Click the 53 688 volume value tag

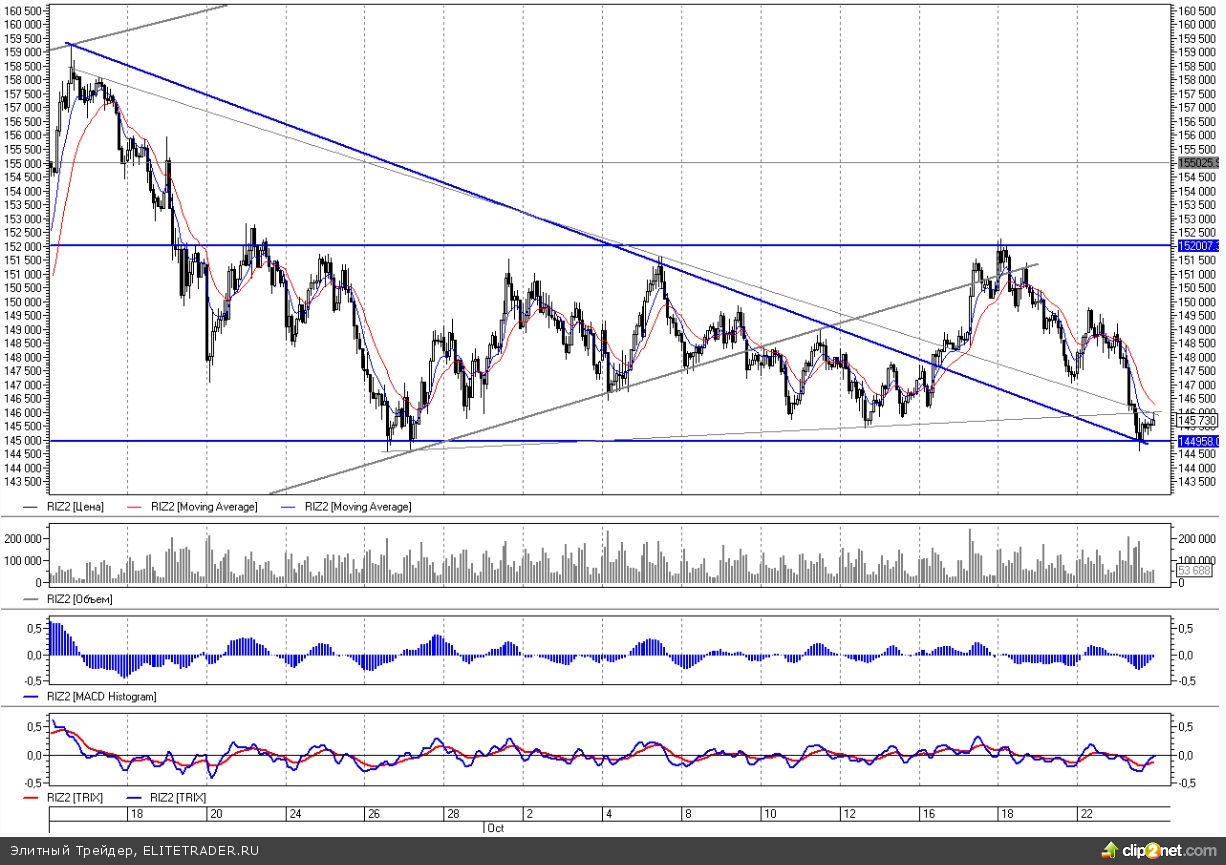coord(1194,570)
